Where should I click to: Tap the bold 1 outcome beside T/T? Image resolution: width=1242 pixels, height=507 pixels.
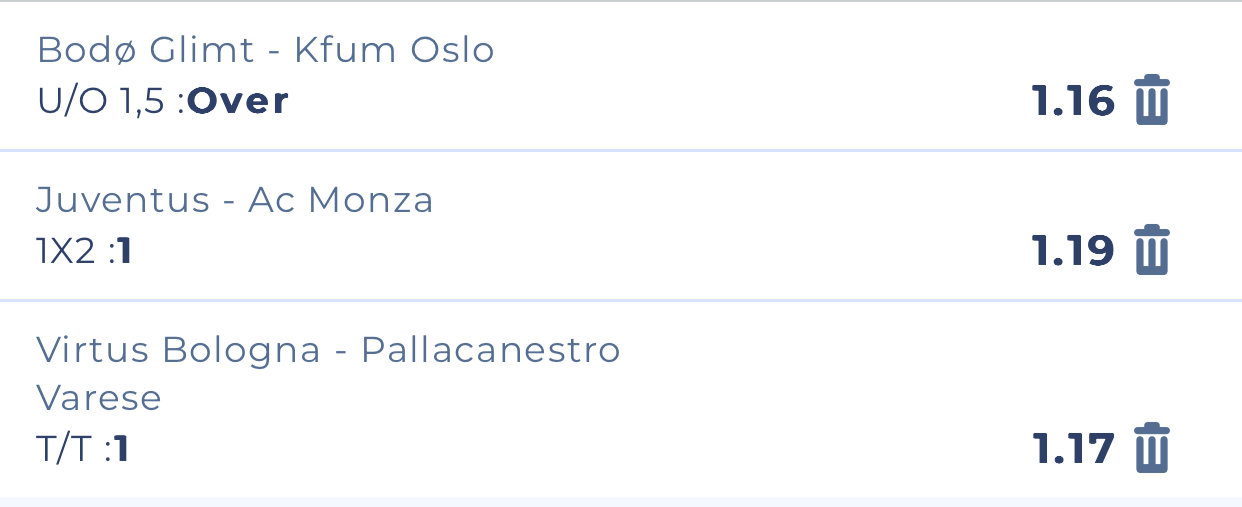(122, 449)
